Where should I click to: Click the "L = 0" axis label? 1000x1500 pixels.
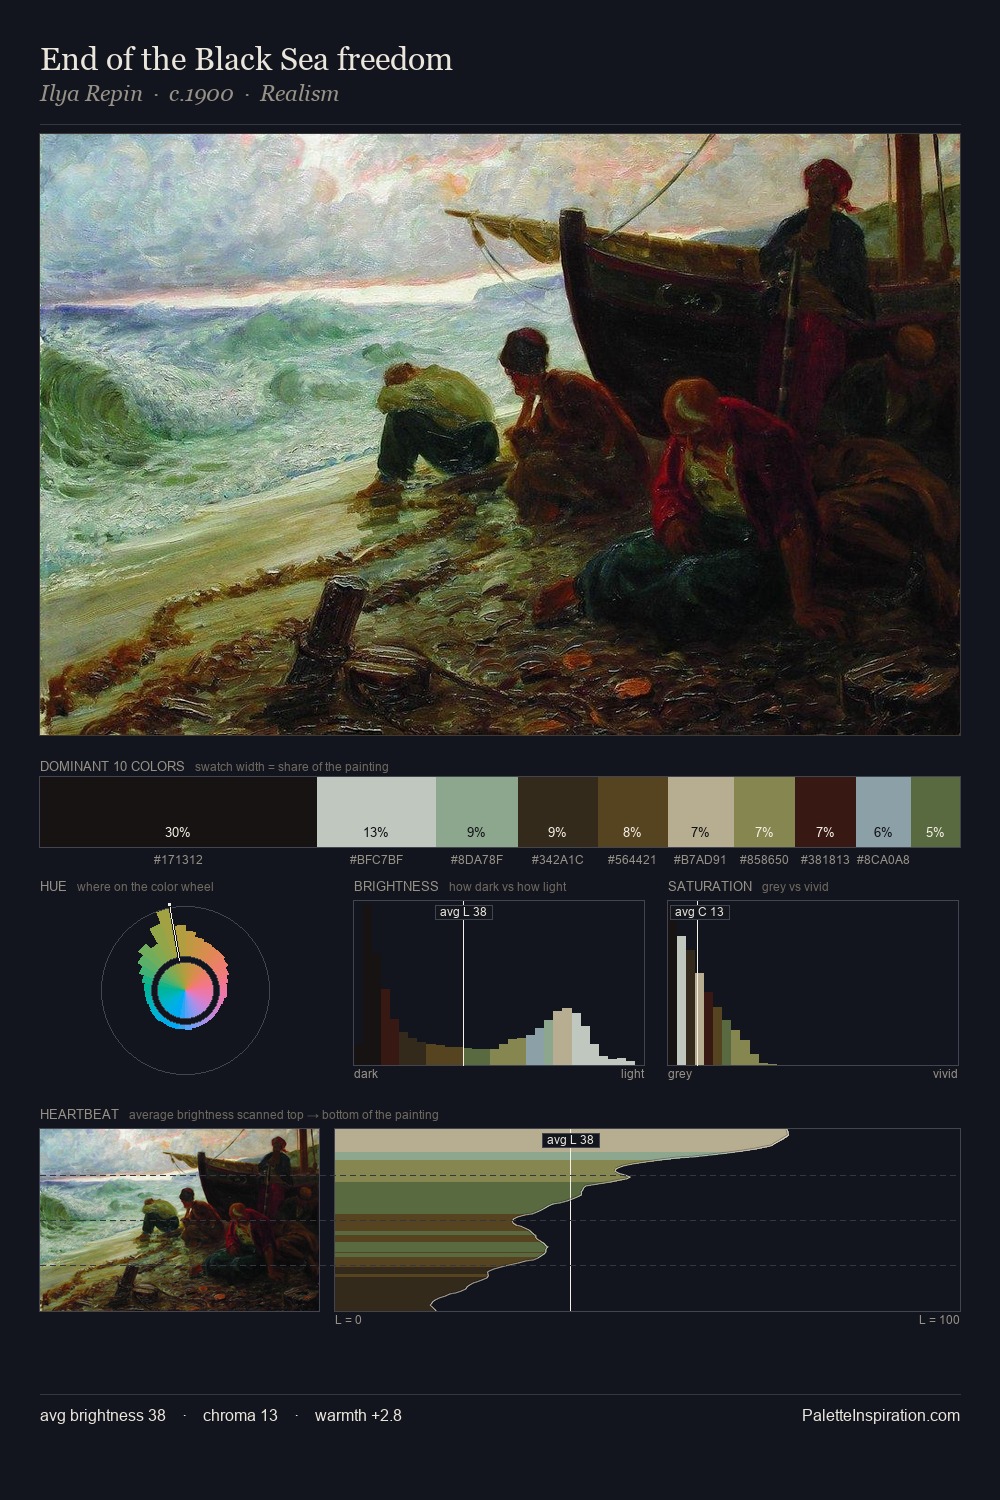pyautogui.click(x=348, y=1320)
